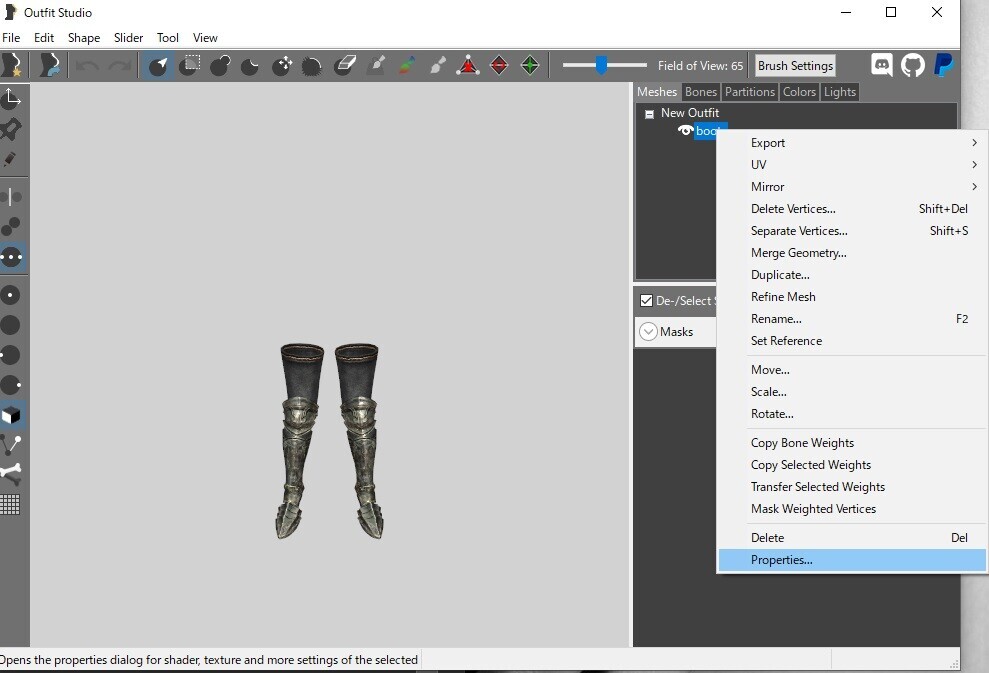The height and width of the screenshot is (673, 989).
Task: Toggle visibility eye of the boots mesh
Action: (x=685, y=131)
